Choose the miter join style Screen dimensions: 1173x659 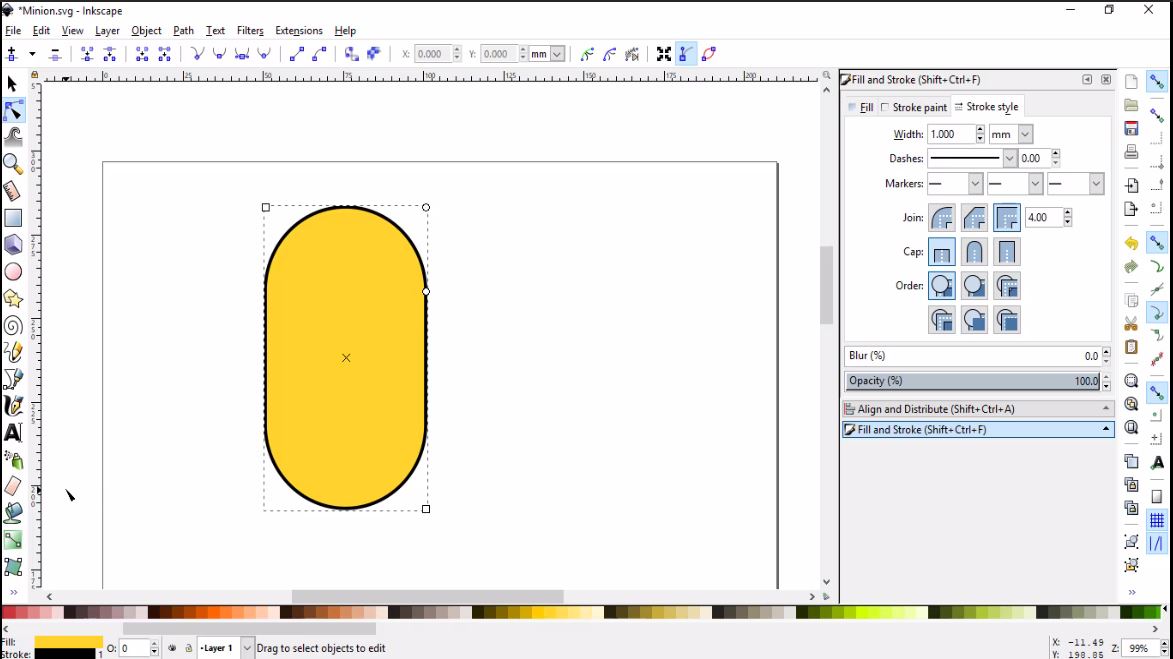1007,218
